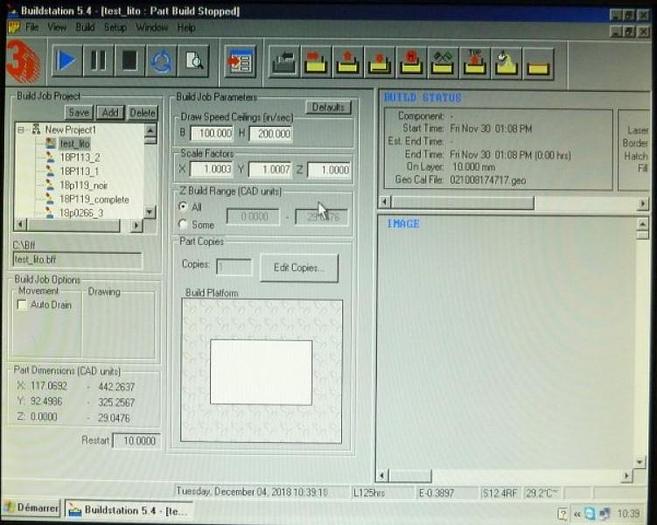The width and height of the screenshot is (657, 525).
Task: Click the yellow tray icon with red right arrow
Action: [x=316, y=63]
